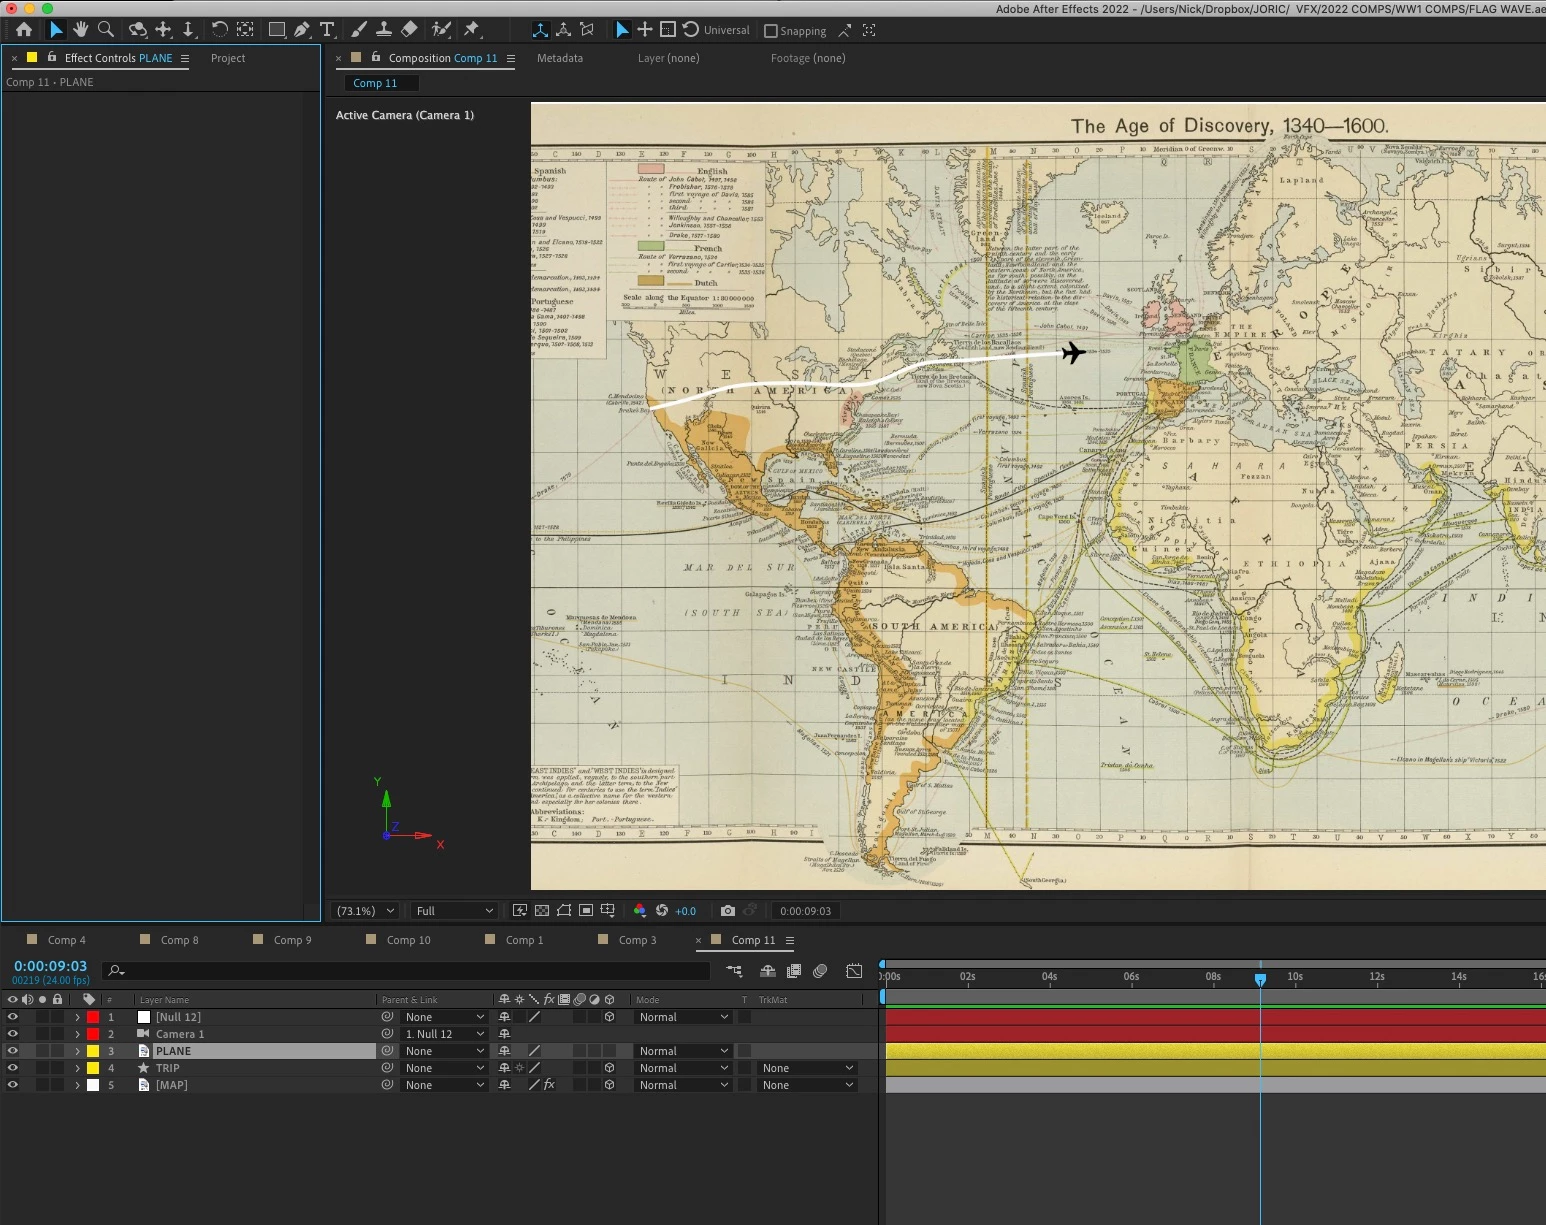
Task: Switch to the Project tab
Action: (x=228, y=58)
